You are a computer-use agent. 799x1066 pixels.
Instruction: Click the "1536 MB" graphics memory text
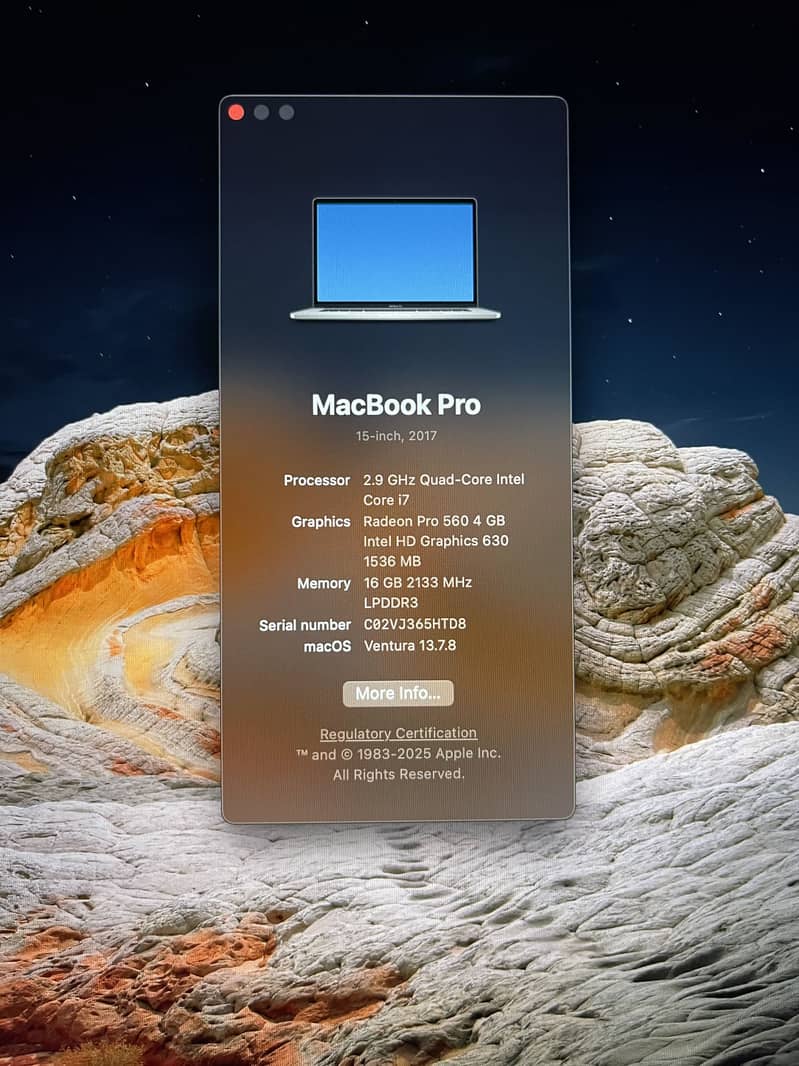(x=392, y=562)
